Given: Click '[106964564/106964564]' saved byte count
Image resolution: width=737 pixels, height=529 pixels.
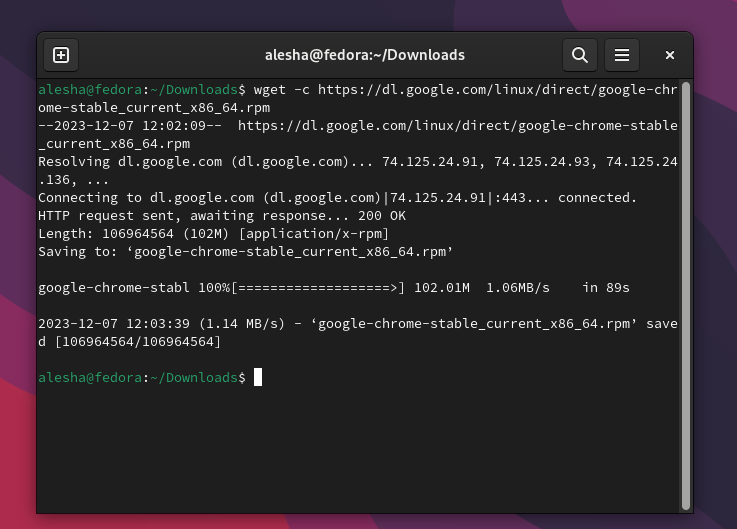Looking at the screenshot, I should click(x=138, y=342).
